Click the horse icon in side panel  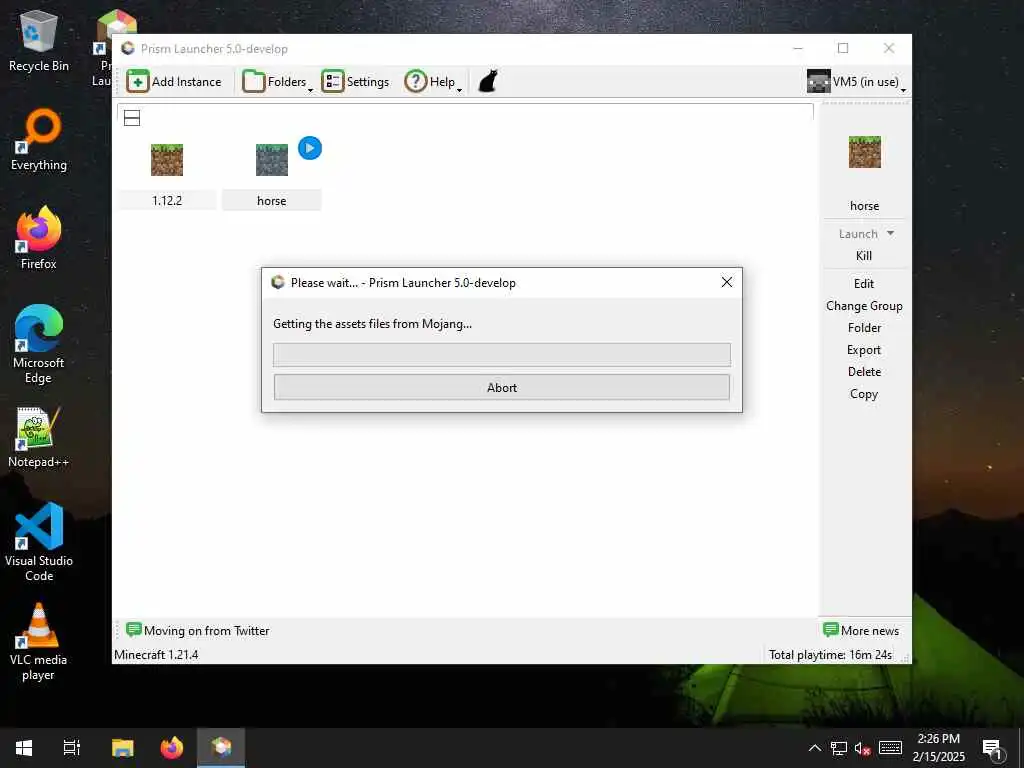click(x=865, y=152)
